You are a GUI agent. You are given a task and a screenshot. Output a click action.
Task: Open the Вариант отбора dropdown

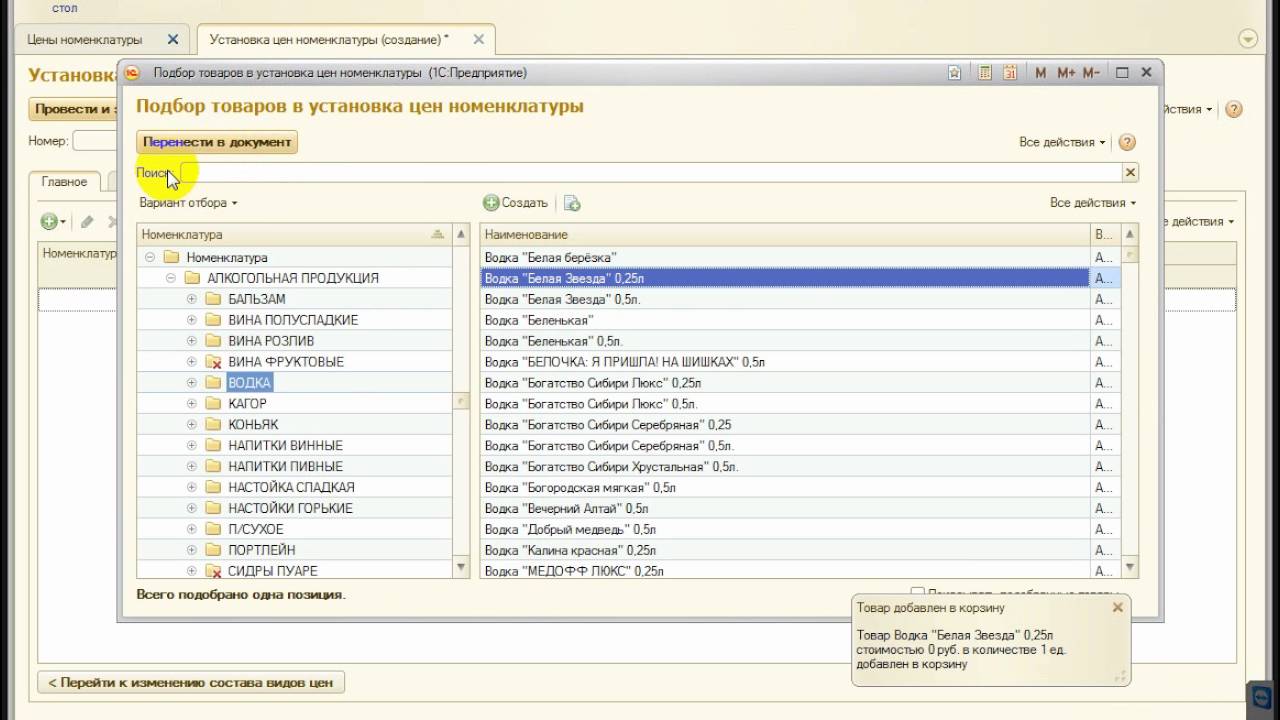(x=188, y=203)
